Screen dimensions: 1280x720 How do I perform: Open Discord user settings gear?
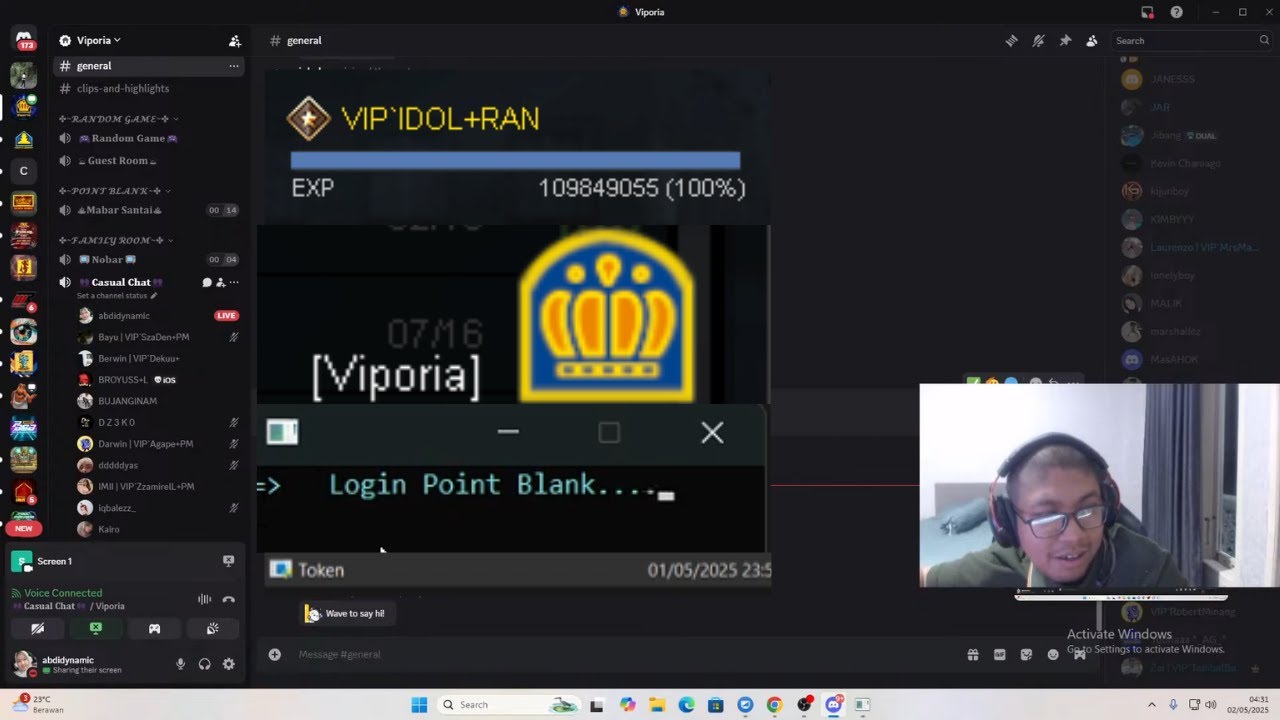click(228, 664)
